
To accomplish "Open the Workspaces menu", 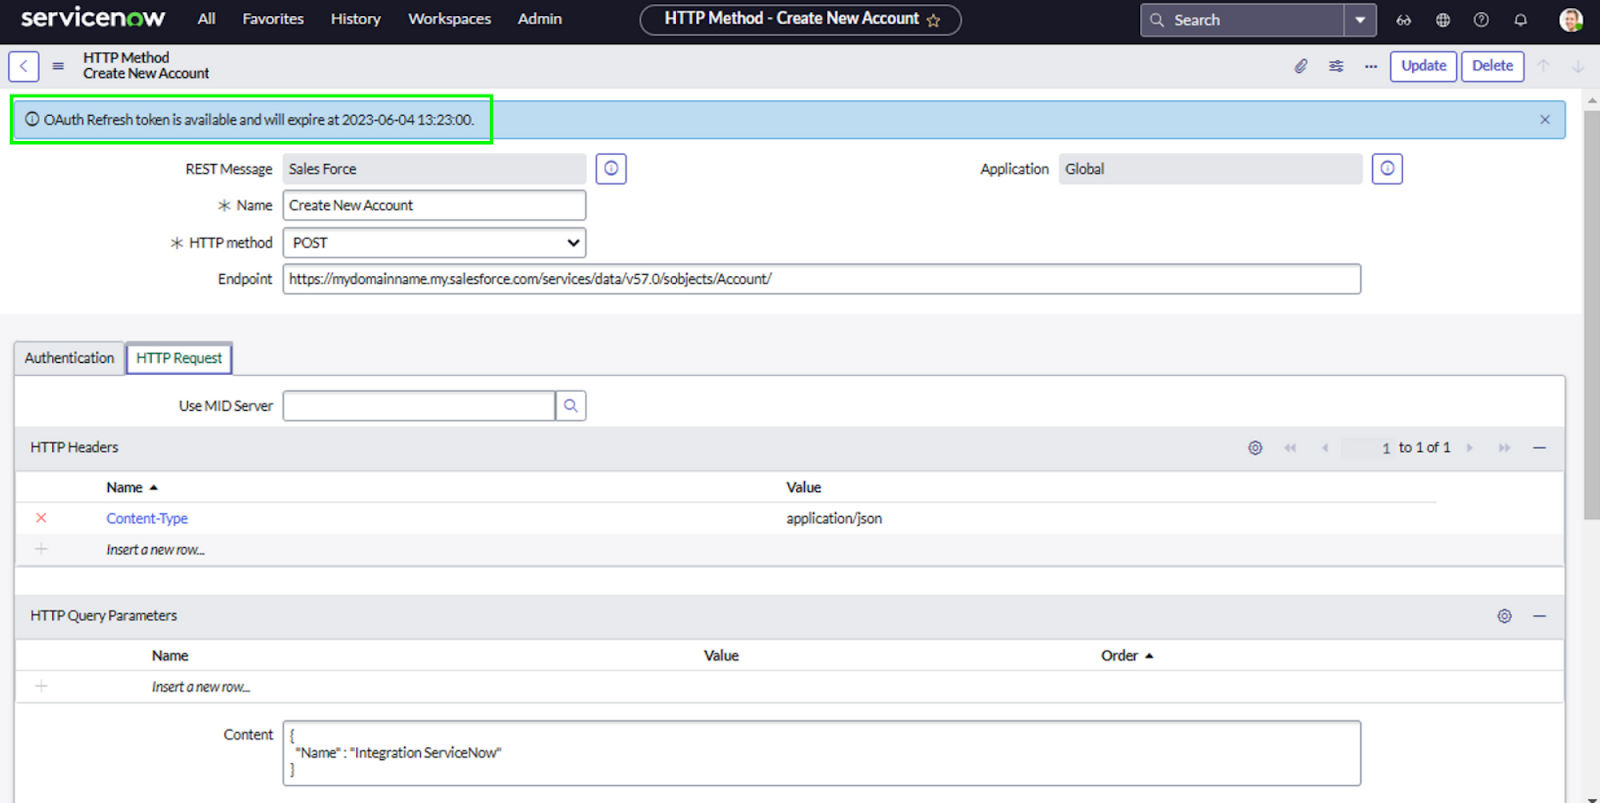I will point(449,19).
